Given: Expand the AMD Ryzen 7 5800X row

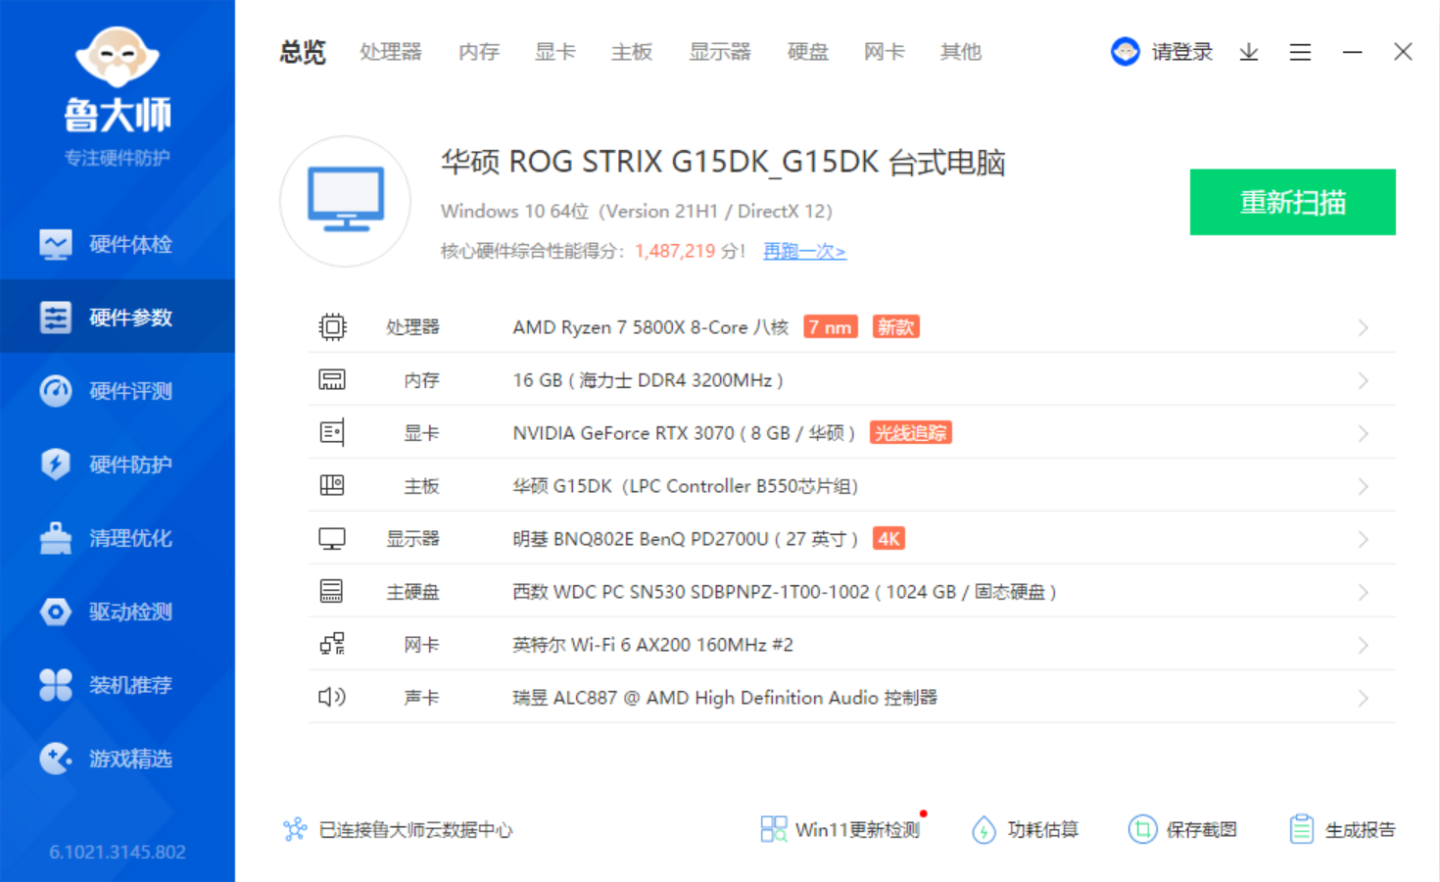Looking at the screenshot, I should coord(852,327).
